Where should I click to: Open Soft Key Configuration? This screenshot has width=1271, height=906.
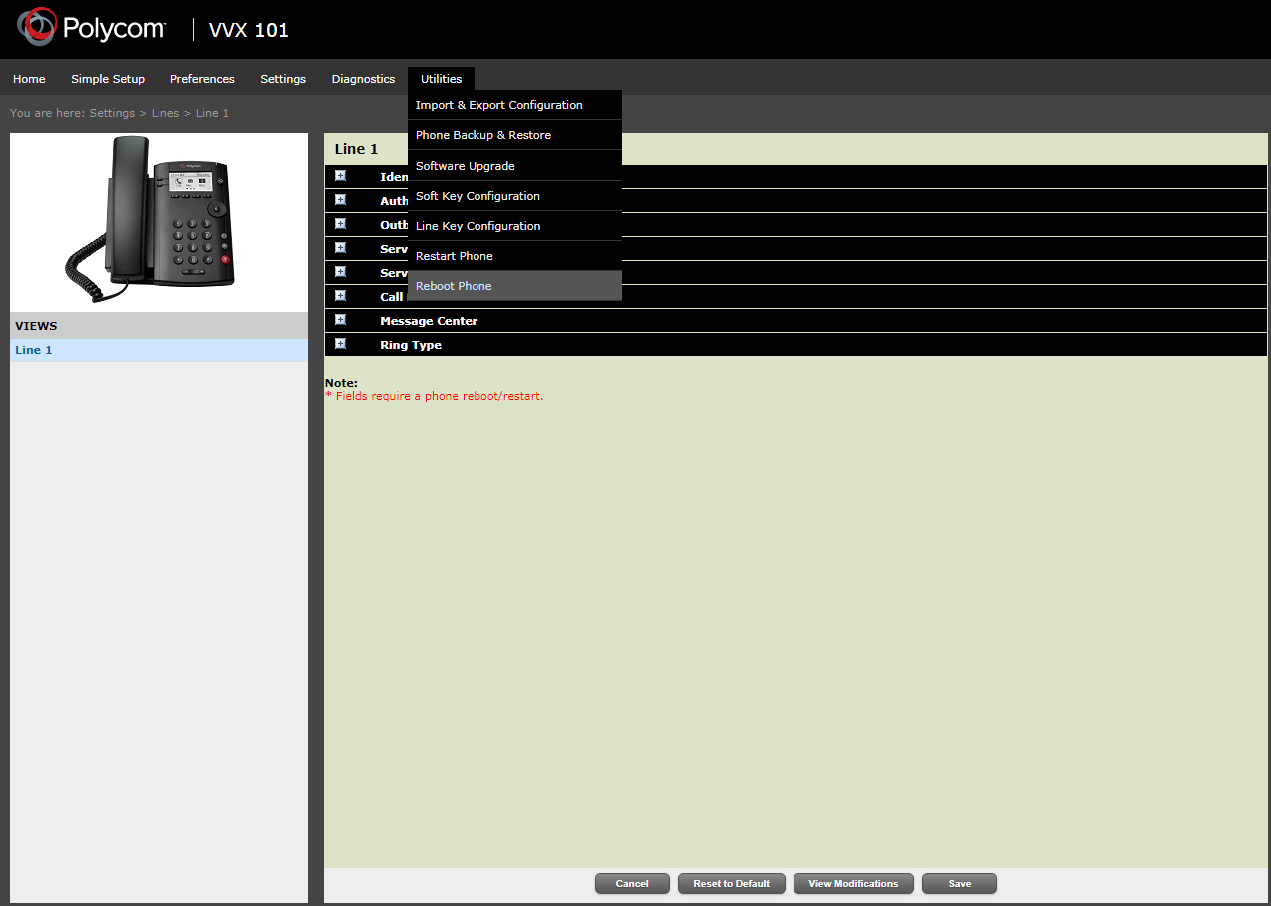point(477,196)
